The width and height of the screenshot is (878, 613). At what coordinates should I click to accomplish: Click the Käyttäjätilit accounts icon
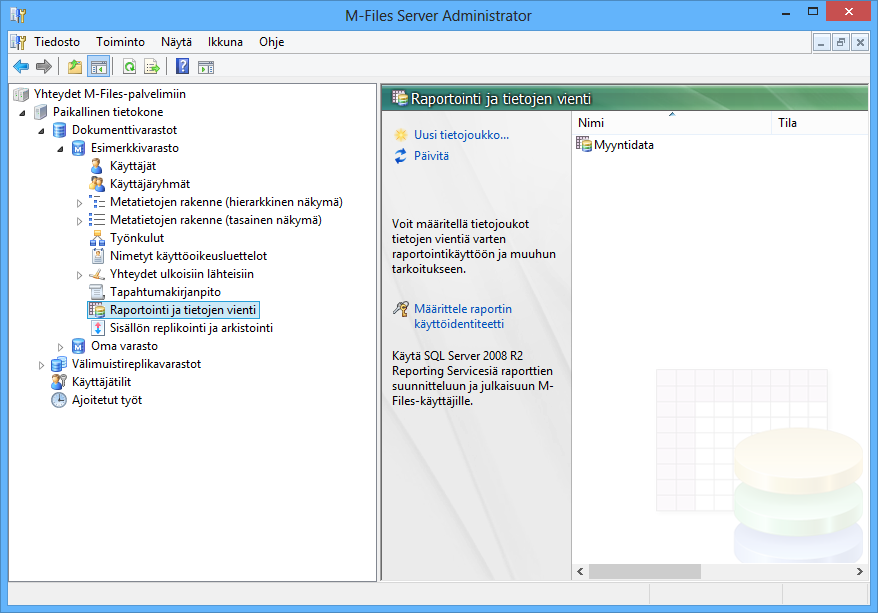(x=59, y=382)
